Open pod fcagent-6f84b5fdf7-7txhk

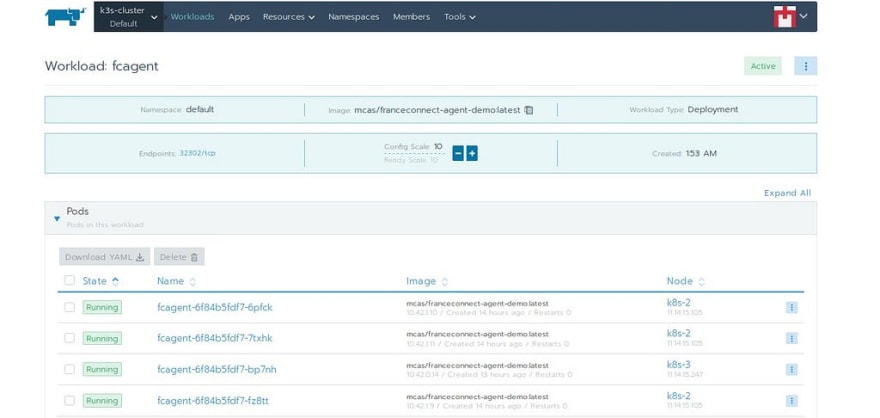point(215,338)
